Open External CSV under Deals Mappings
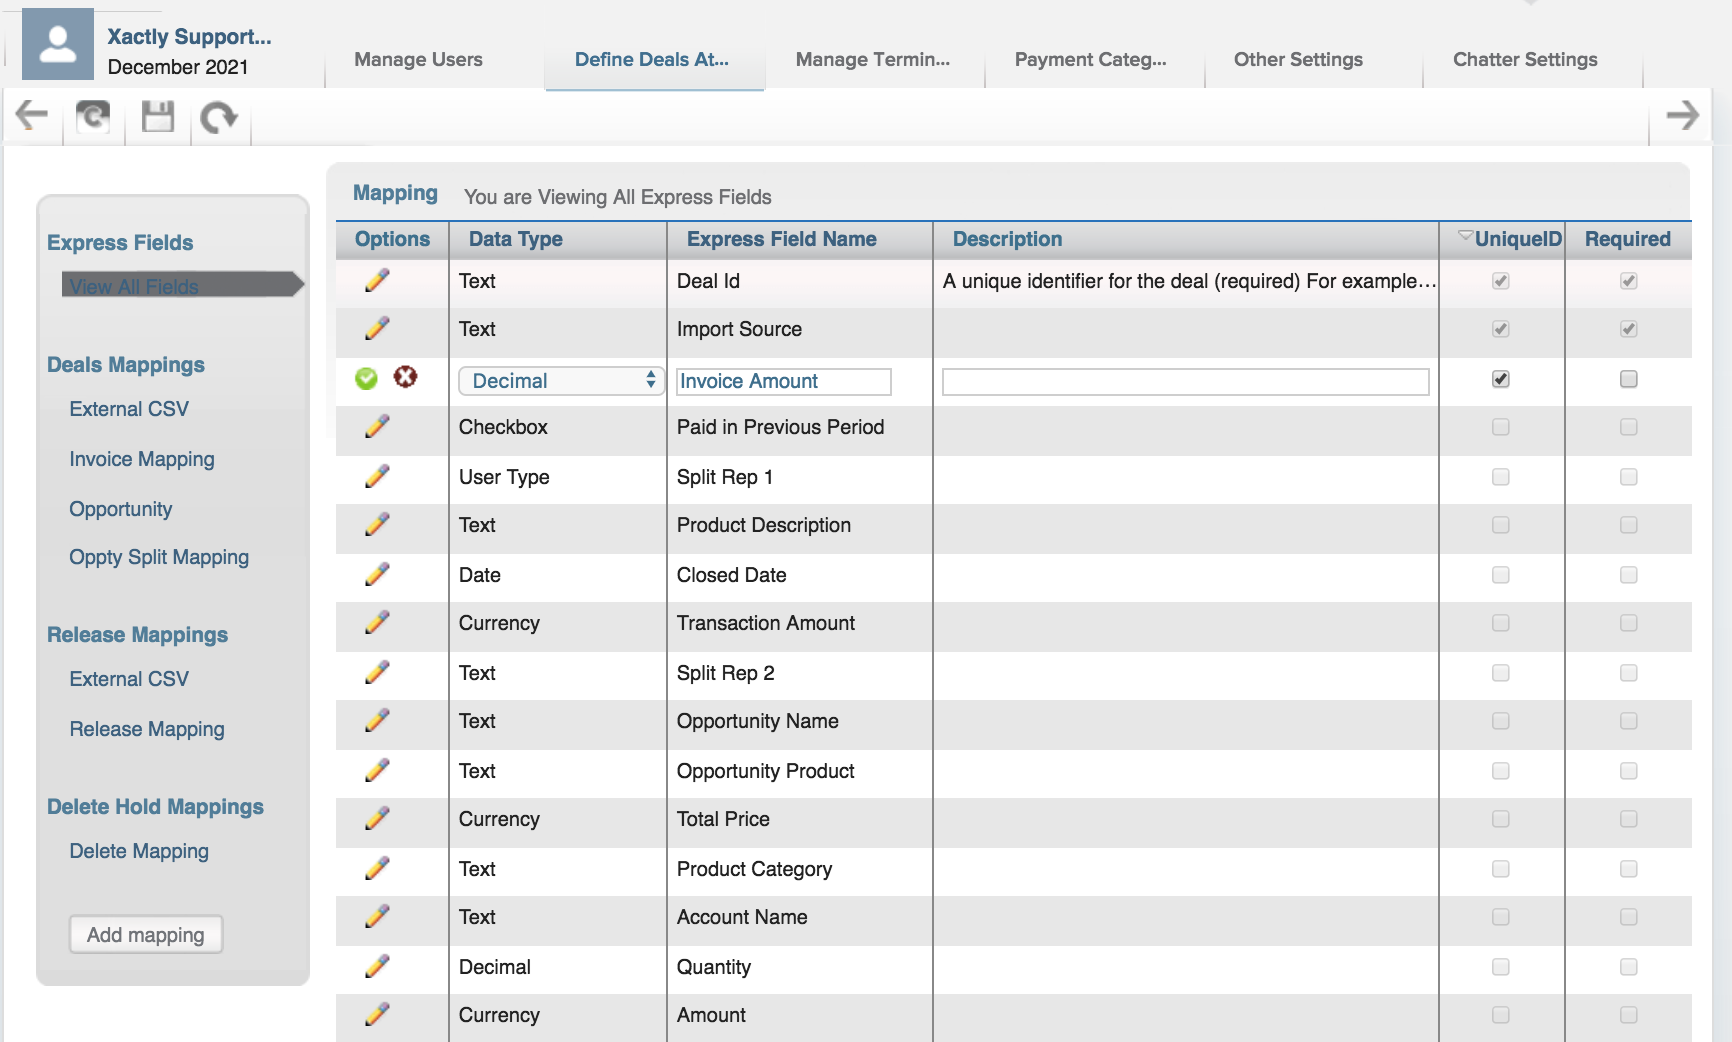1732x1042 pixels. coord(129,409)
